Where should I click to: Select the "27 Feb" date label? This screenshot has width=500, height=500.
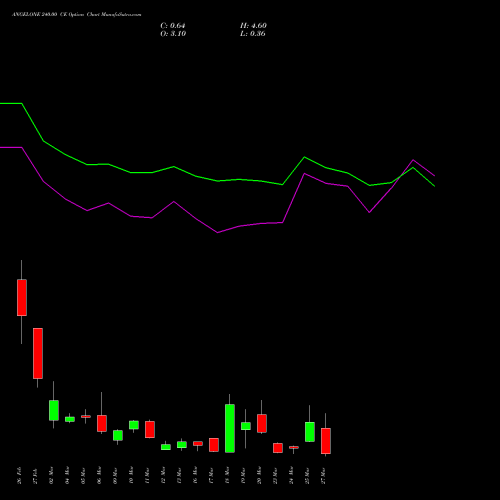pyautogui.click(x=35, y=475)
